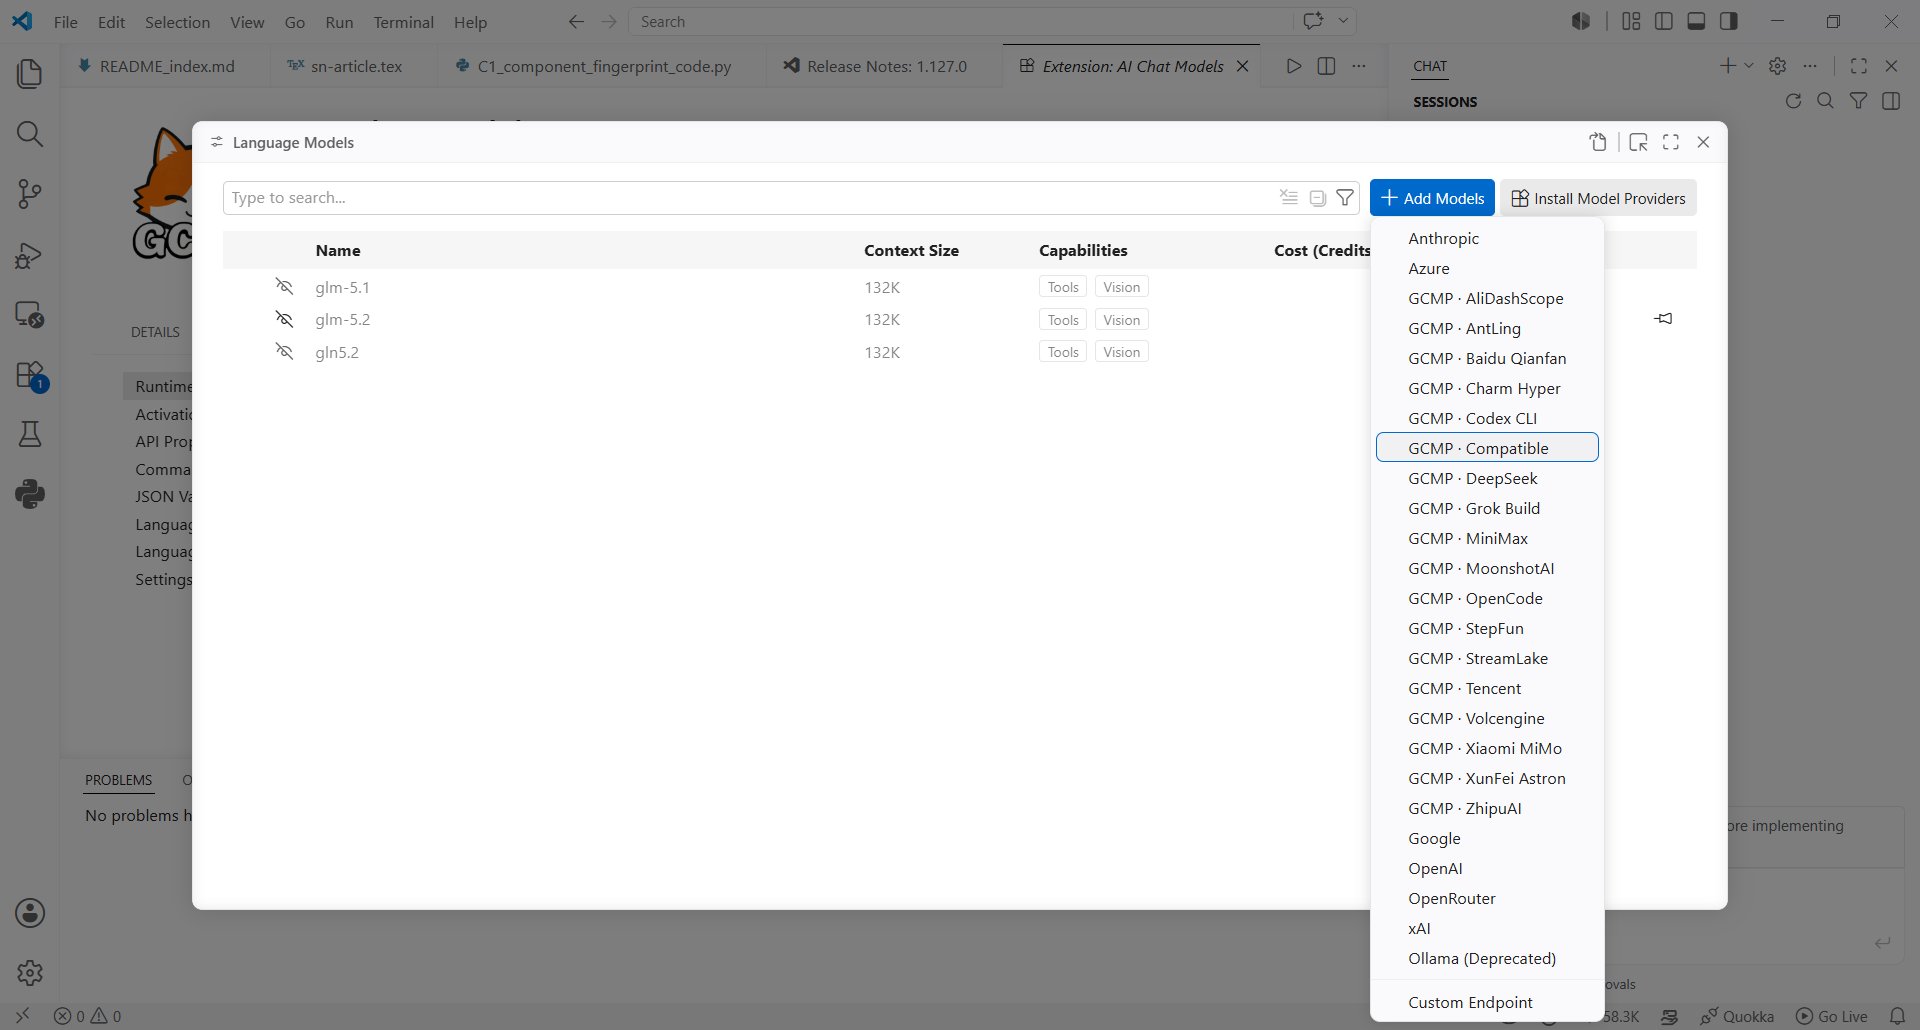Open errors and warnings count in status bar
1920x1030 pixels.
click(x=87, y=1016)
